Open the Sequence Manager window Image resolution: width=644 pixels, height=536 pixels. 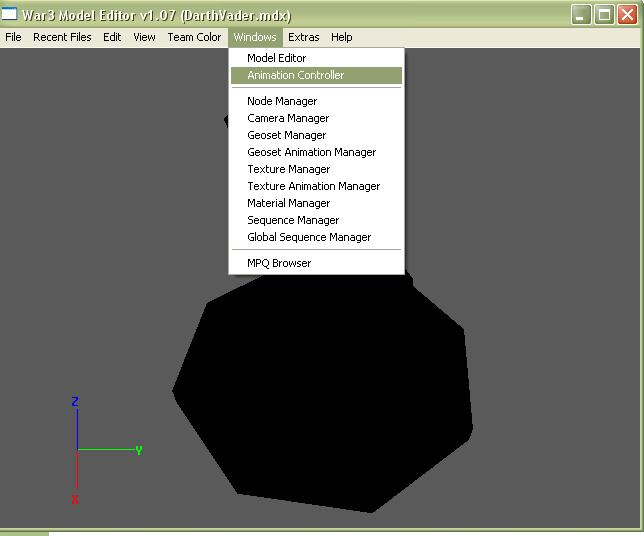tap(316, 220)
